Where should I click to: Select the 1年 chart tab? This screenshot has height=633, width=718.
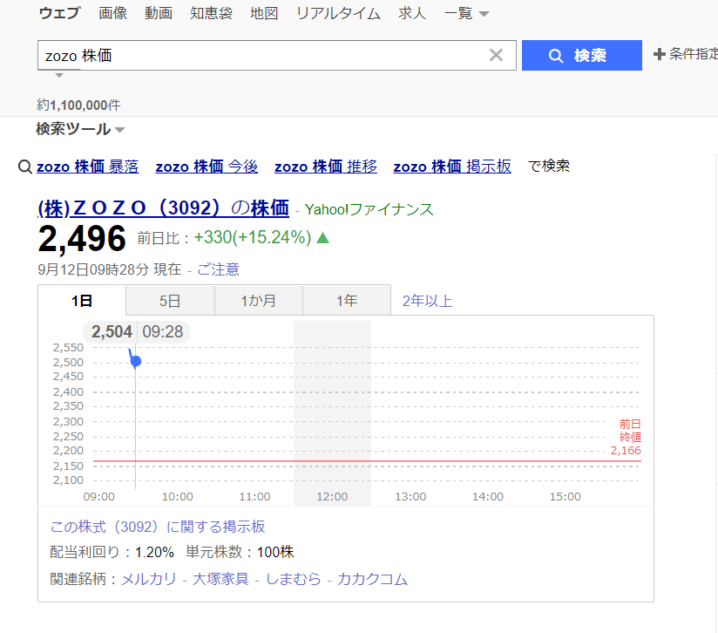tap(346, 301)
